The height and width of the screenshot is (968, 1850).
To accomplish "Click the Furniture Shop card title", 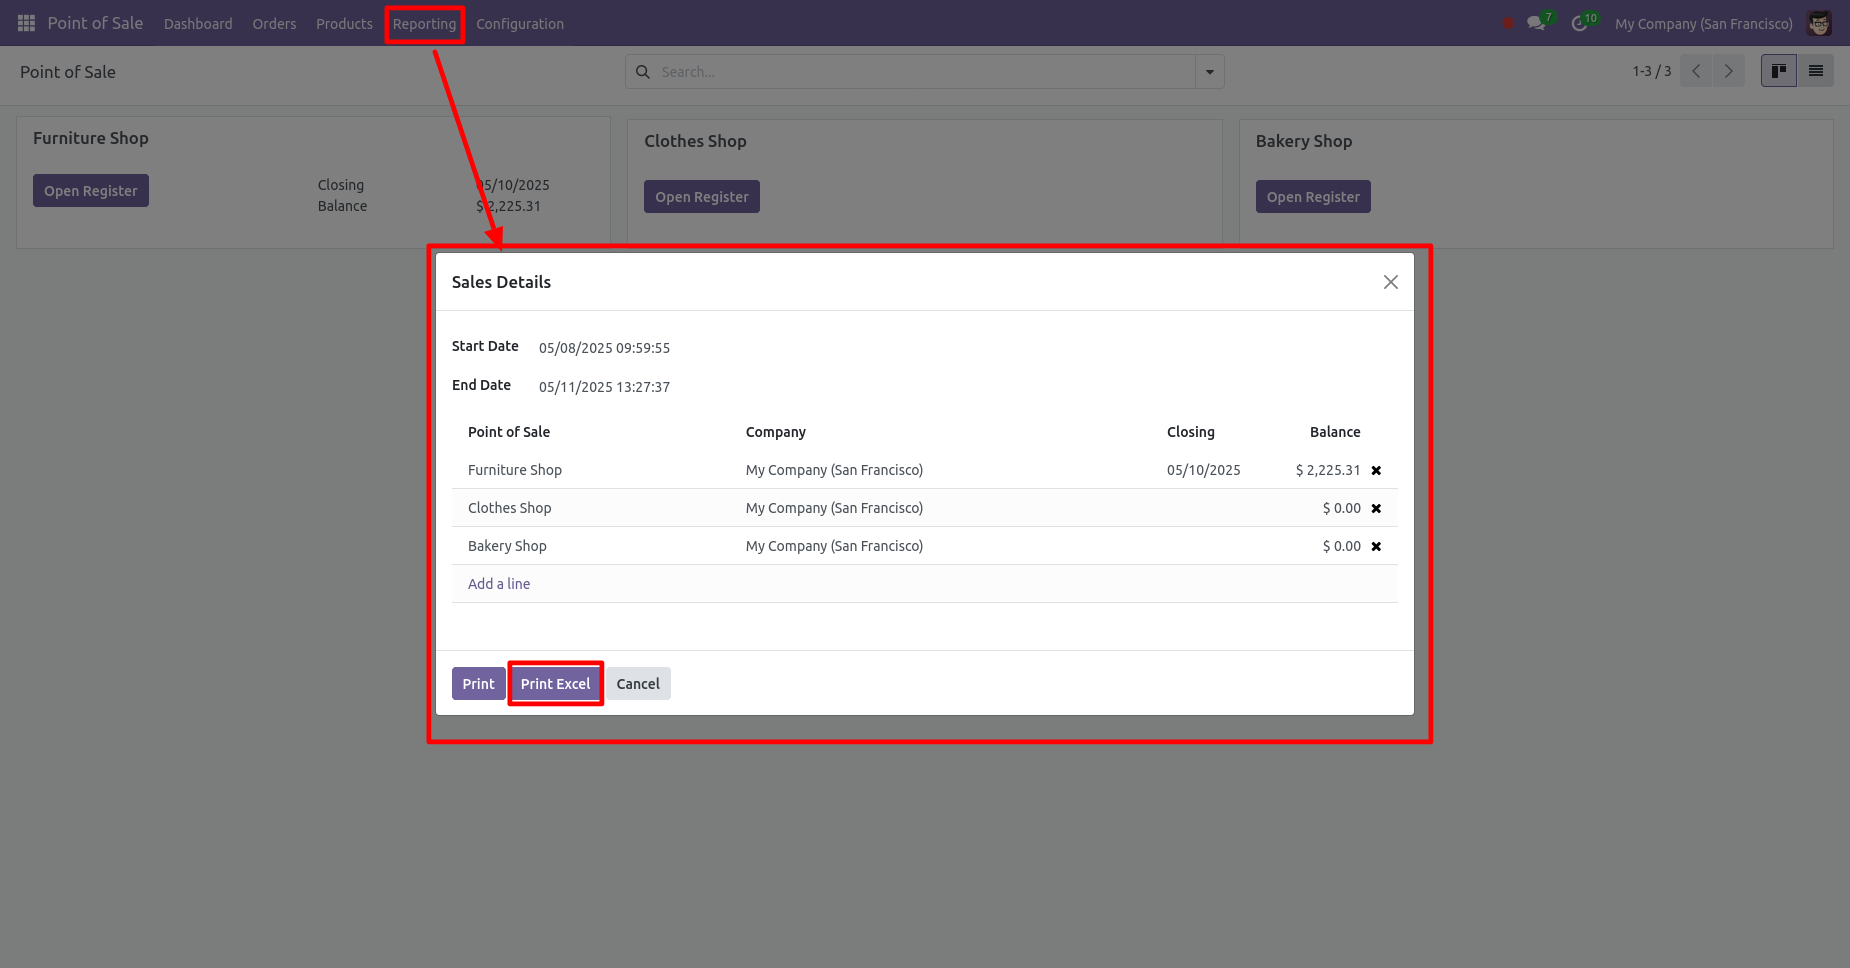I will pyautogui.click(x=91, y=138).
